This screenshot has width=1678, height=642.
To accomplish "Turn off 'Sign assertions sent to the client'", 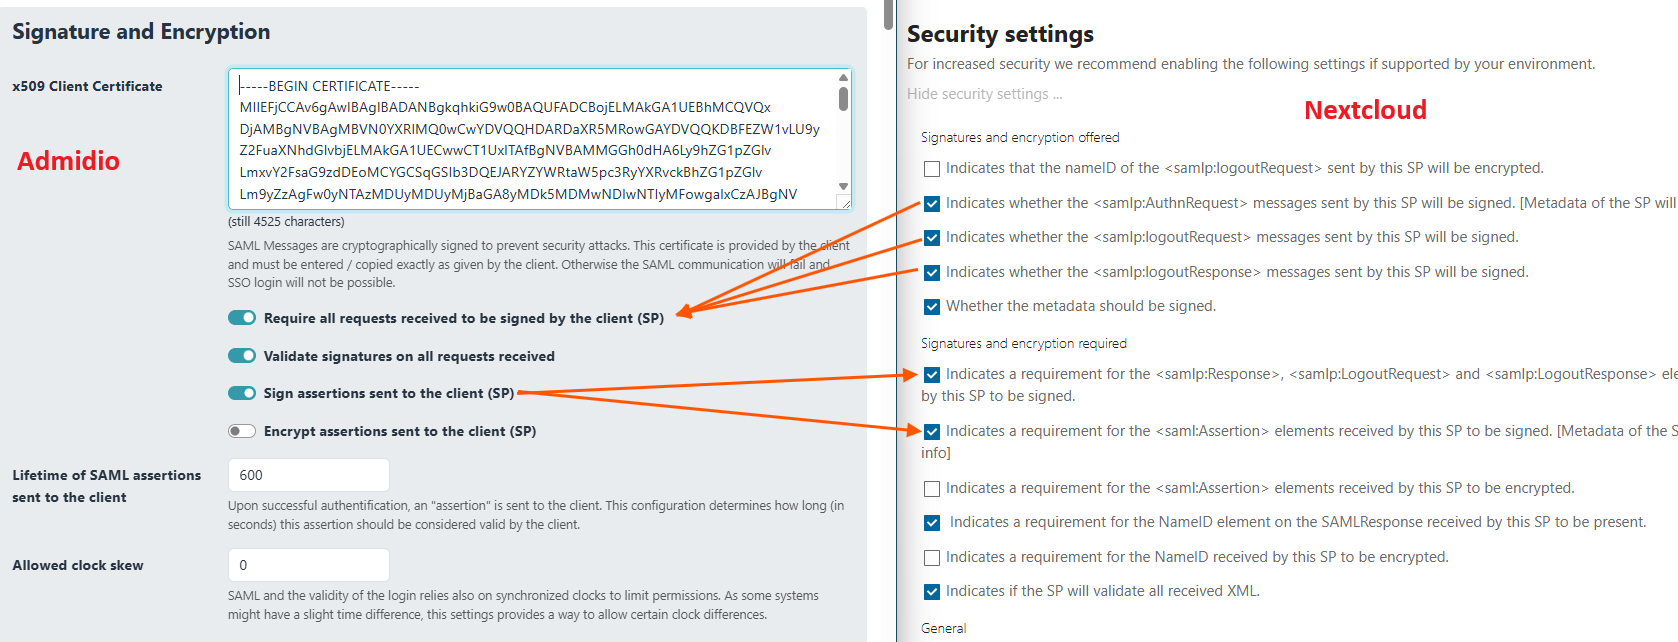I will 242,393.
